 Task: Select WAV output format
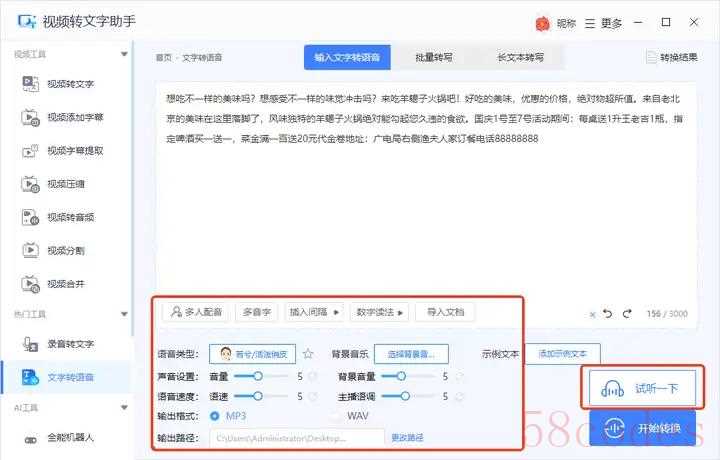pyautogui.click(x=337, y=415)
